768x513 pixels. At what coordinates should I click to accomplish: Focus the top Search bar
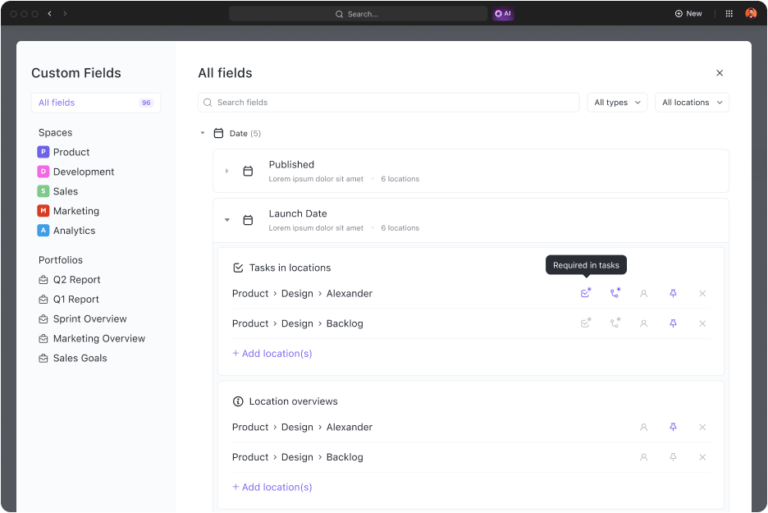358,14
